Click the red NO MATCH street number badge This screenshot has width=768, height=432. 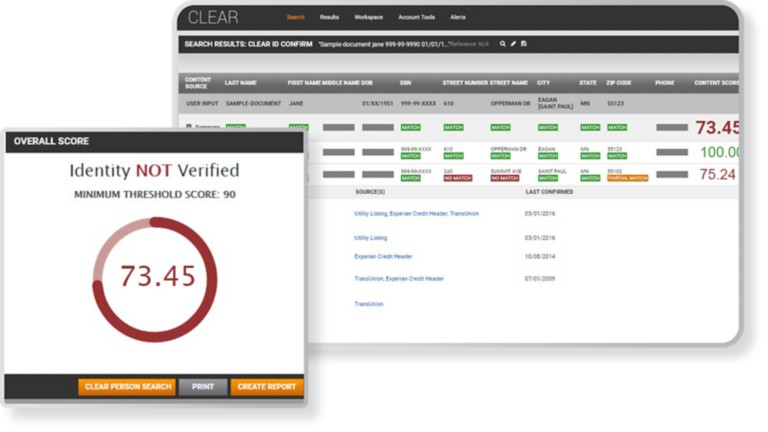457,178
